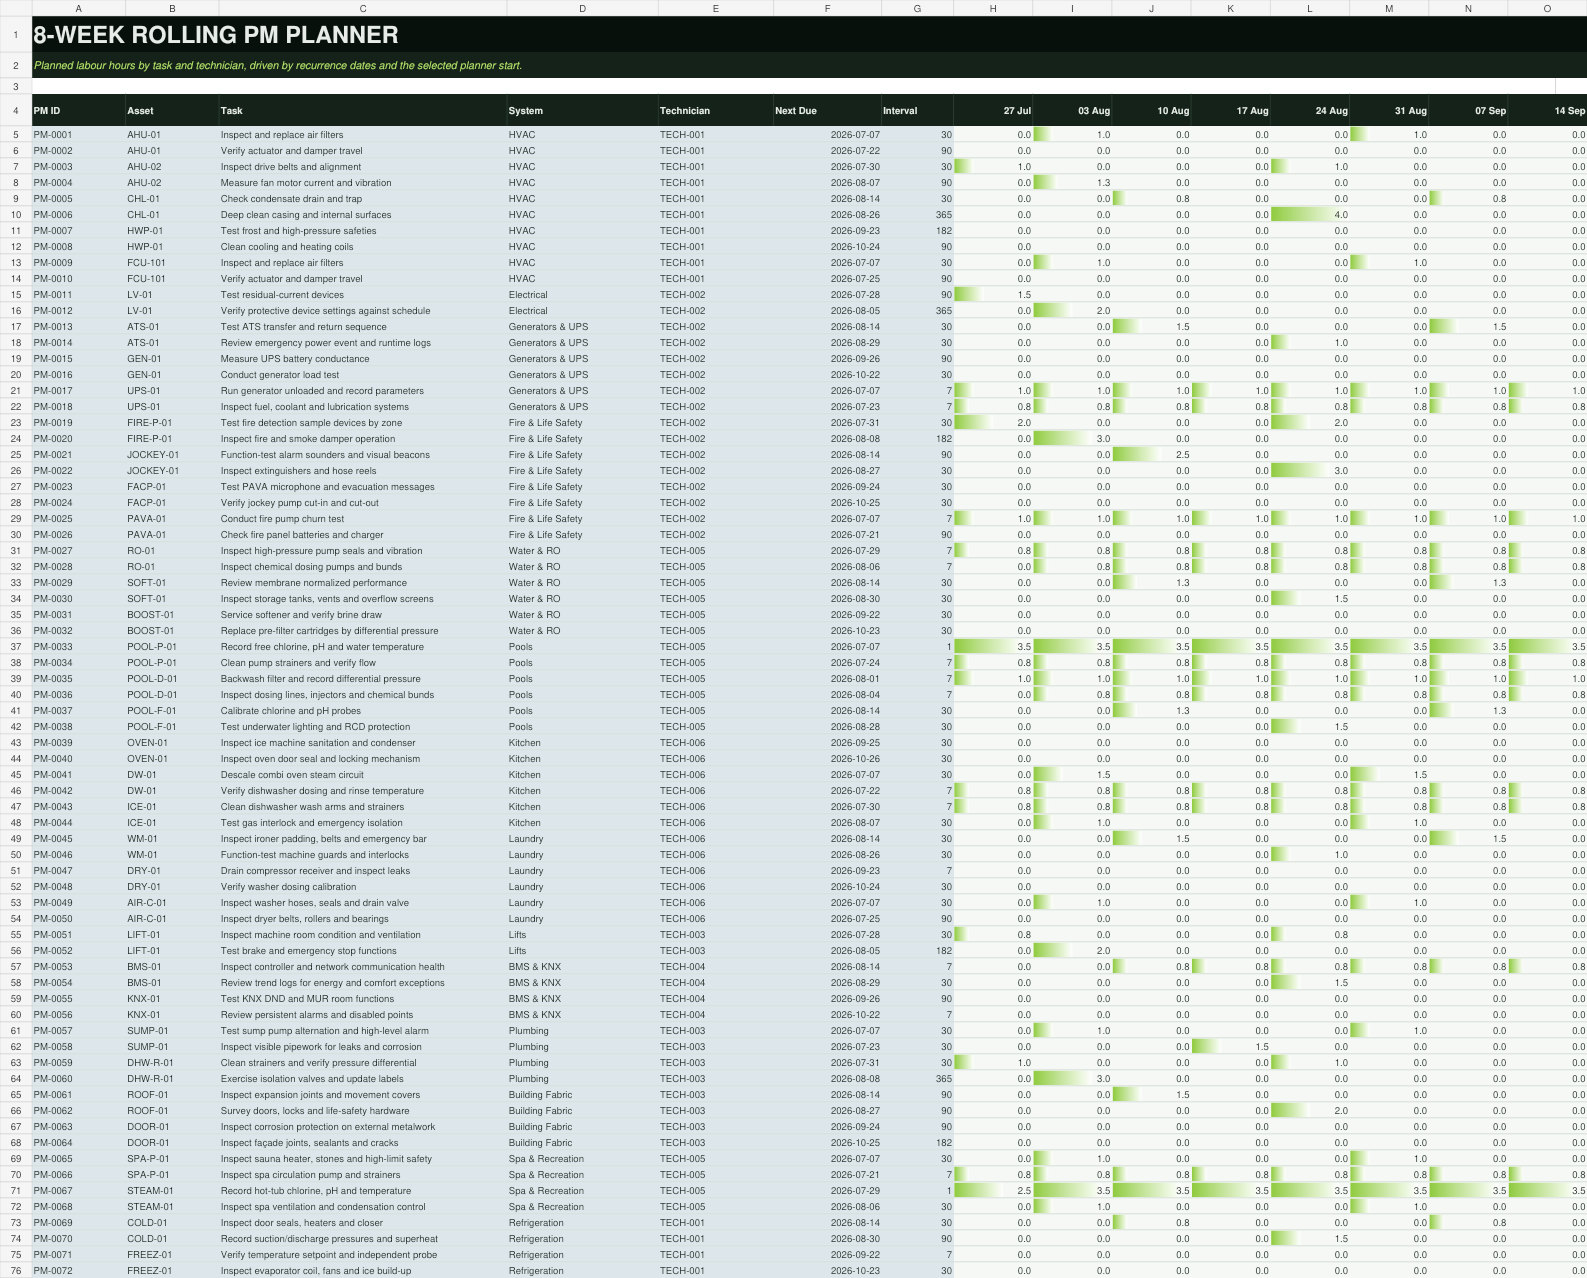
Task: Click the 2.5 value for PM-0021
Action: coord(1151,455)
